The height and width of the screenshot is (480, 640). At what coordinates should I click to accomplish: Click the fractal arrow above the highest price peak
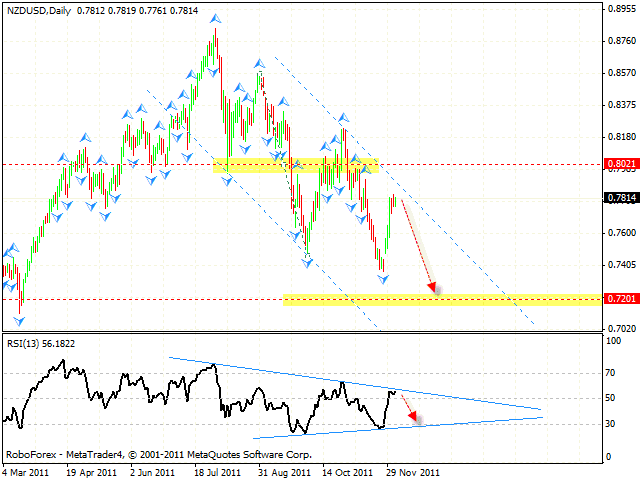(215, 19)
